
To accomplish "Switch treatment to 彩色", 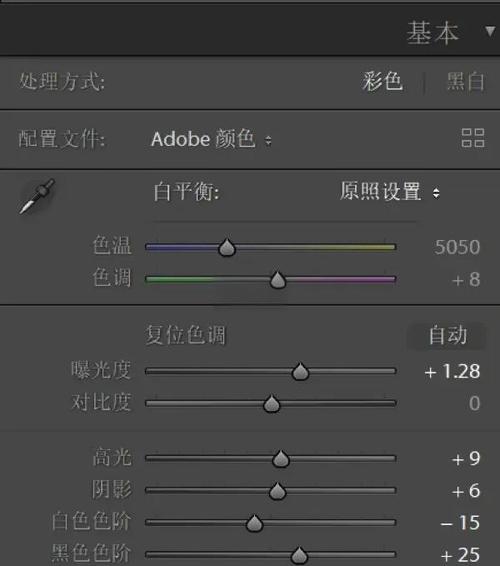I will [x=382, y=81].
